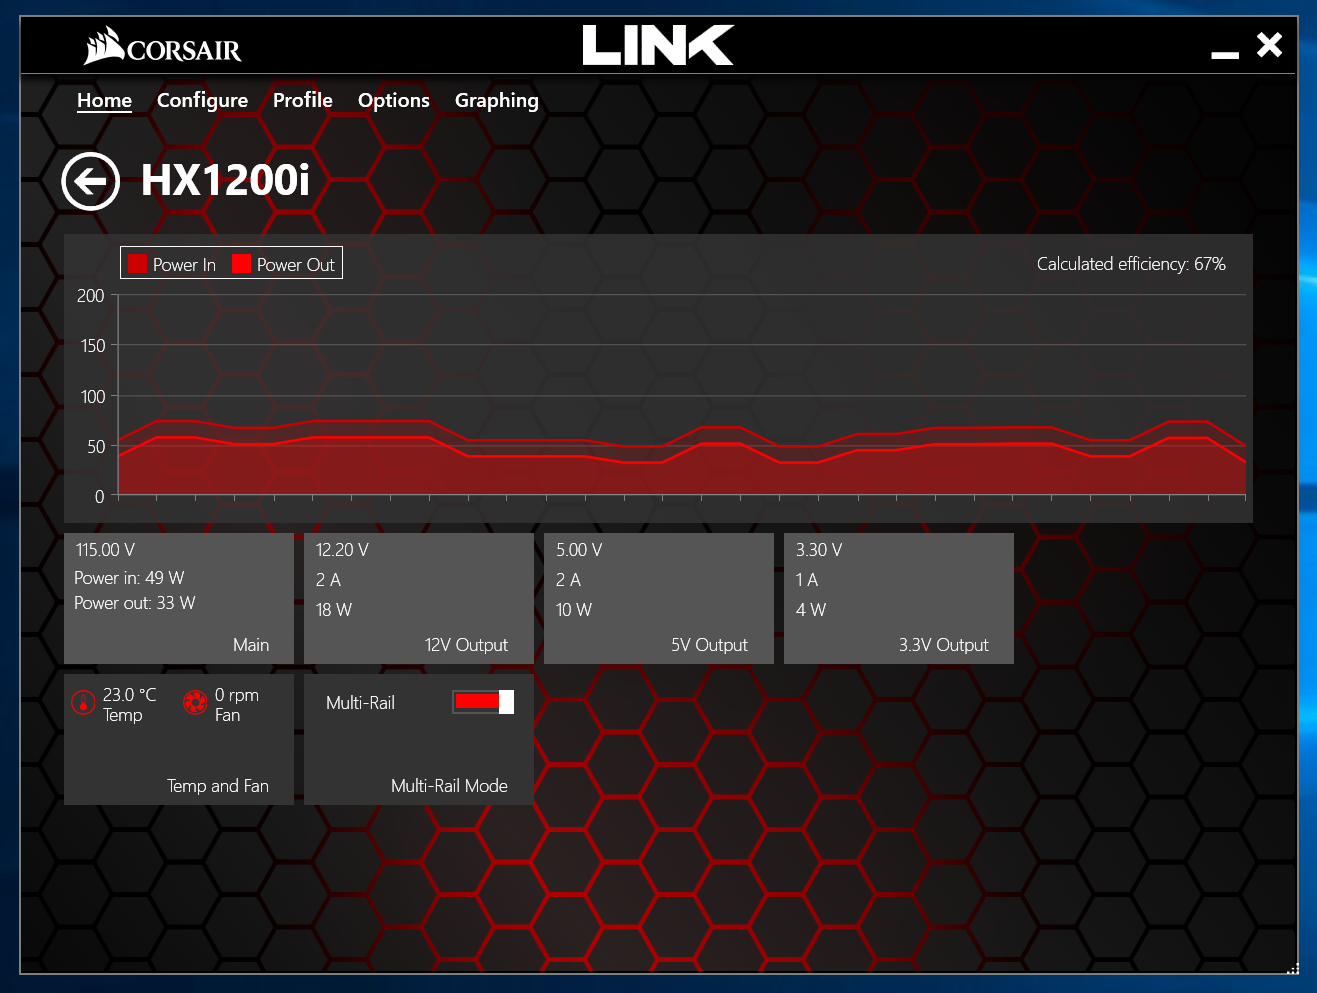Grab the window resize grip corner
Viewport: 1317px width, 993px height.
tap(1292, 968)
